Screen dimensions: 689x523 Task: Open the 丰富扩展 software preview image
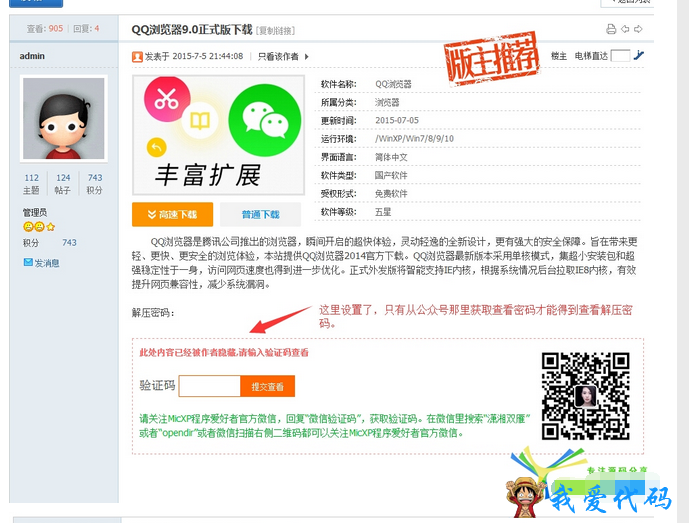coord(218,135)
